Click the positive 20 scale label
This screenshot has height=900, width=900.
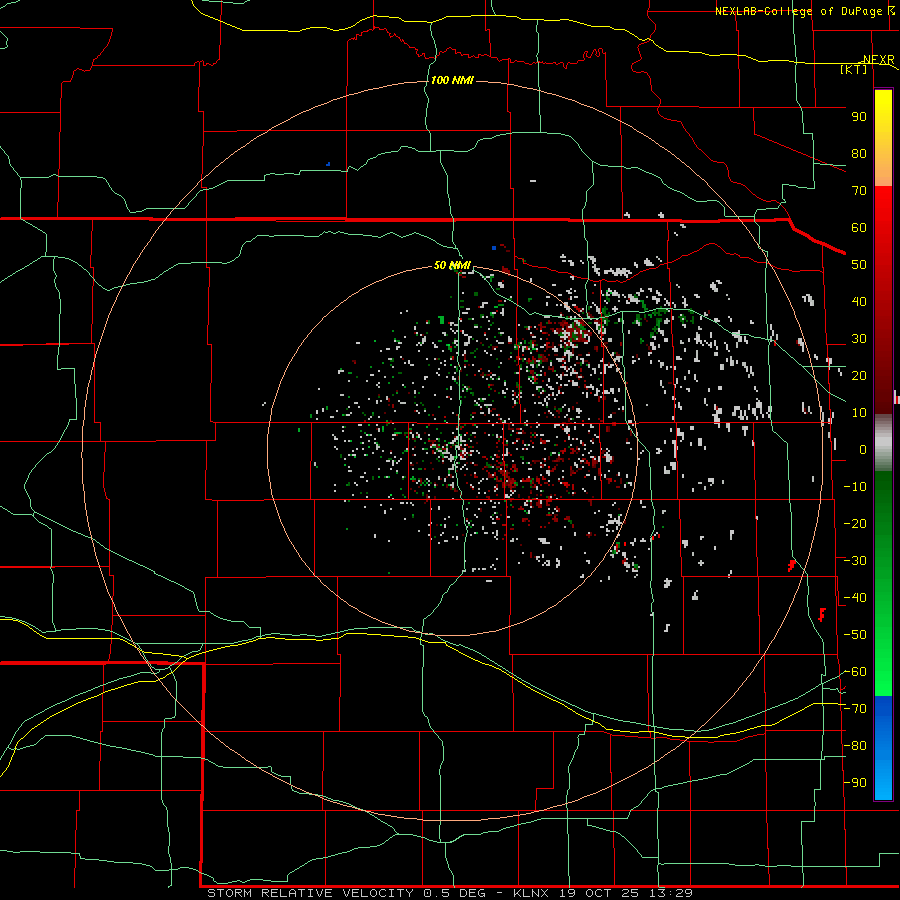[x=859, y=375]
